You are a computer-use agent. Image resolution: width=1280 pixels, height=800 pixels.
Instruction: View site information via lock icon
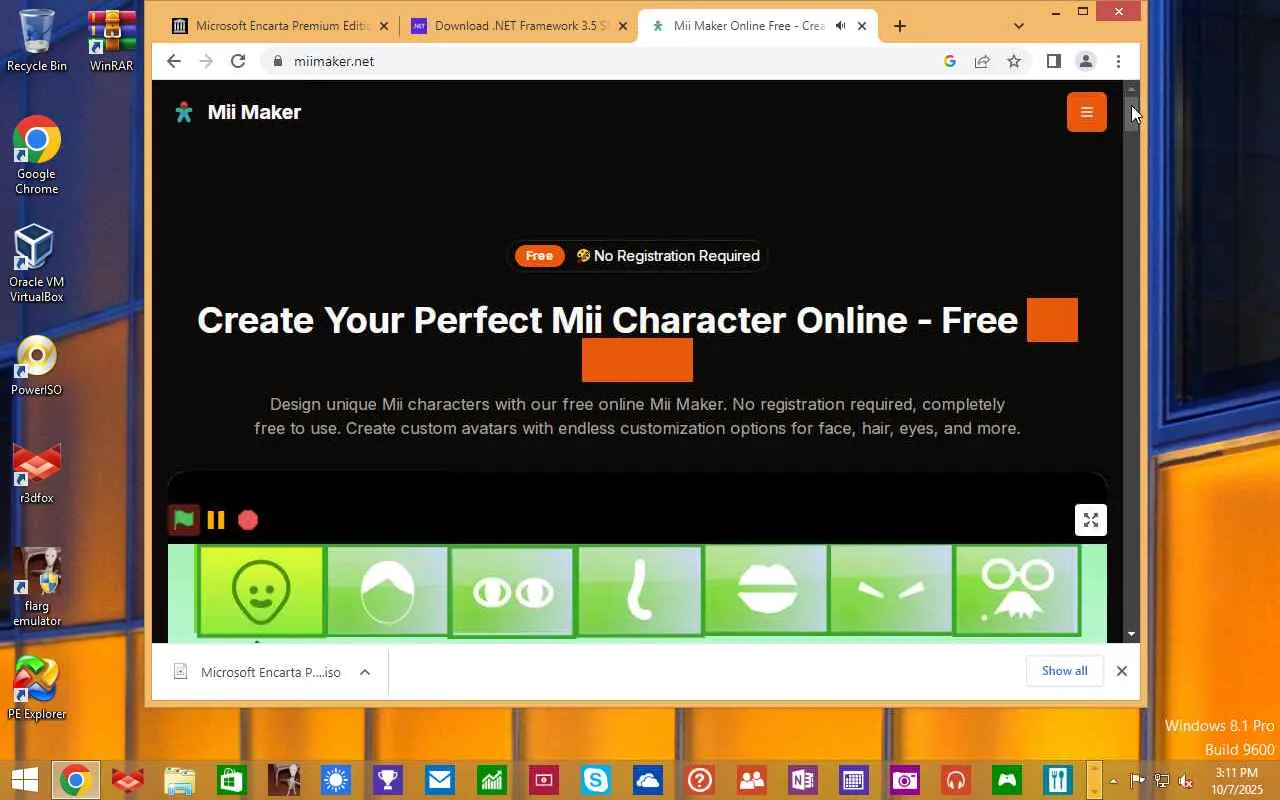pyautogui.click(x=278, y=61)
